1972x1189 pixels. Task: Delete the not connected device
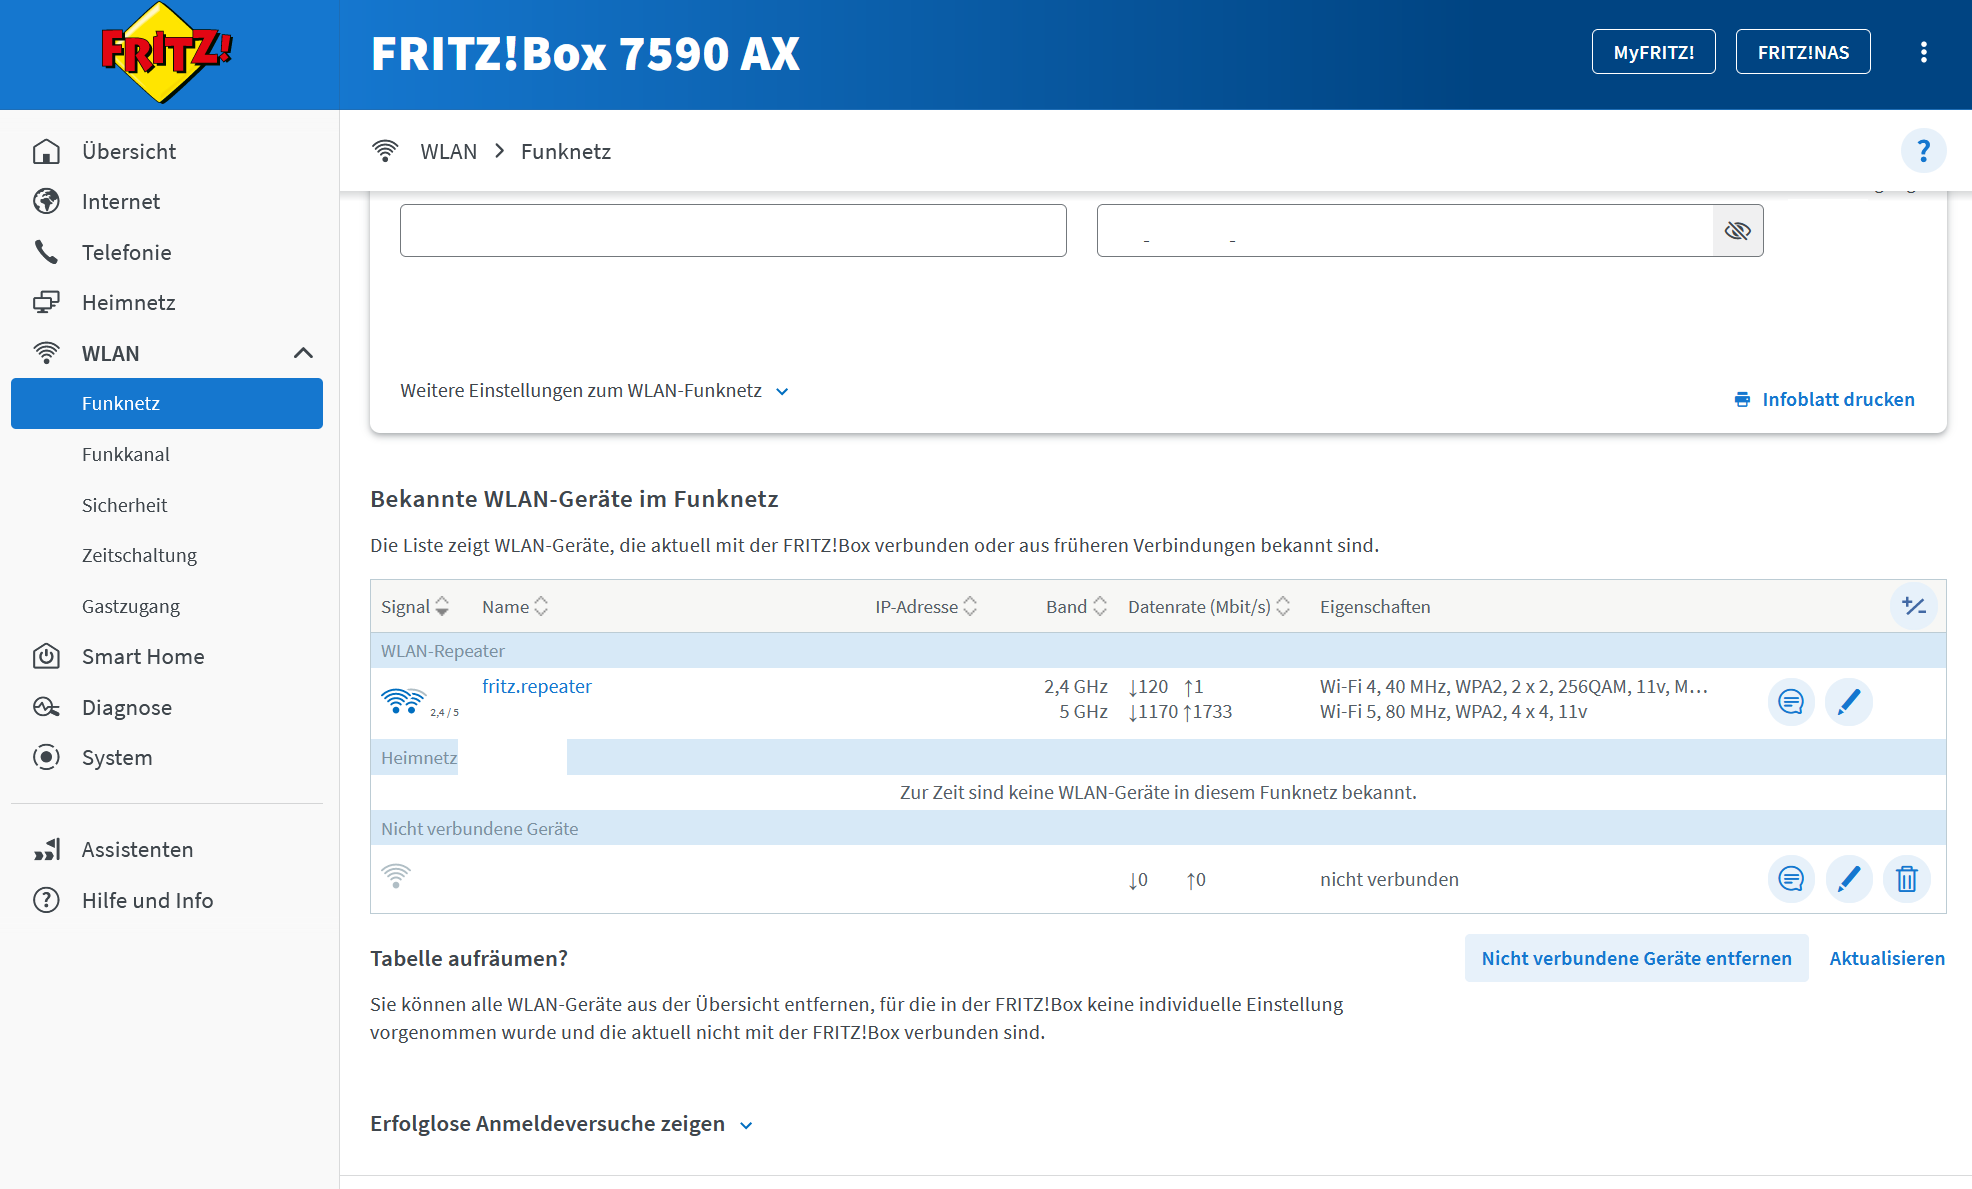[x=1906, y=879]
